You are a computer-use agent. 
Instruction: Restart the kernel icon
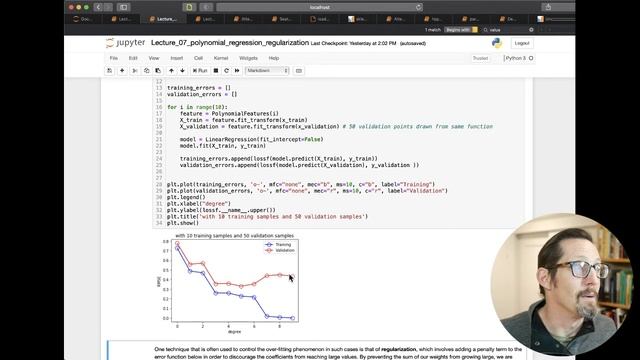coord(227,71)
